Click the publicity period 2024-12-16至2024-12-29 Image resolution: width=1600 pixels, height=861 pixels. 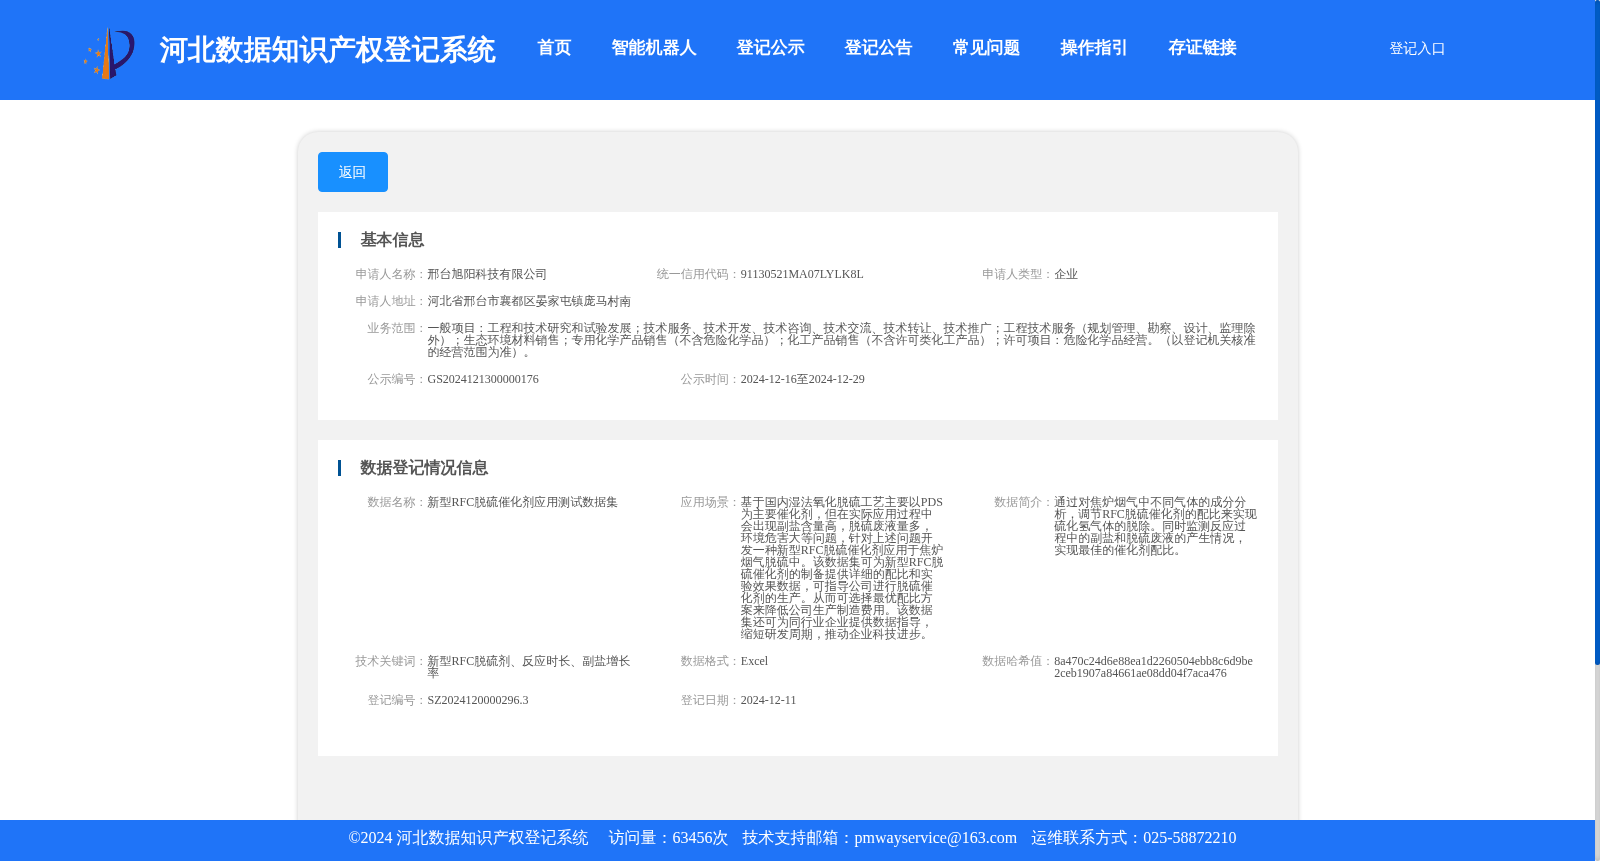pos(803,379)
